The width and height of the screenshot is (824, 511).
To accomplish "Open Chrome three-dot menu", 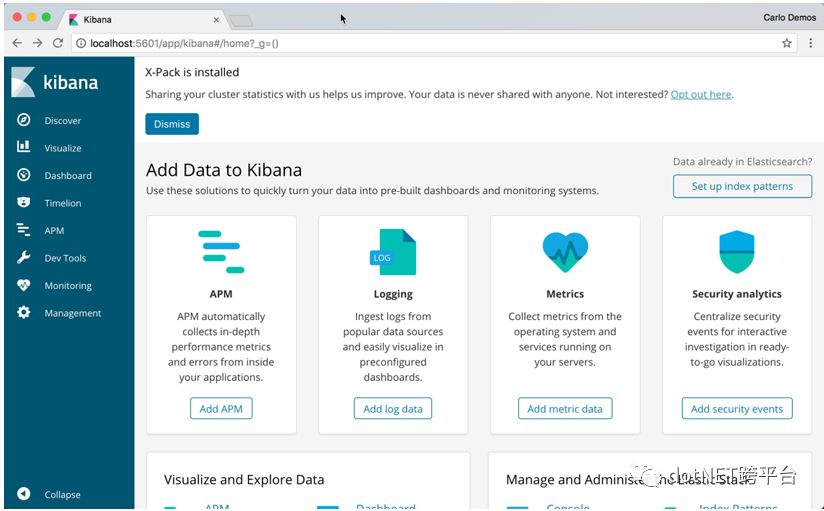I will point(810,43).
